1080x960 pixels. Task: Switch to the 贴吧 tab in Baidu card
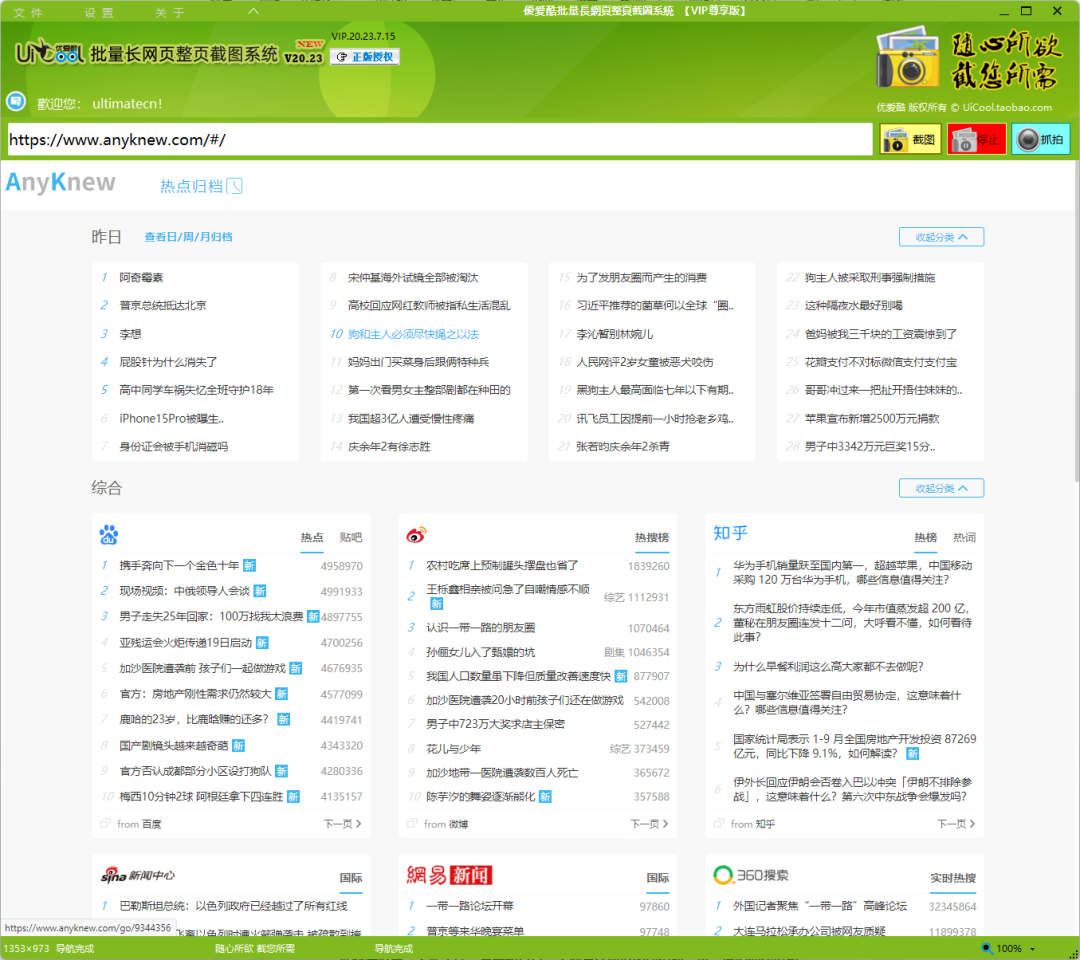350,537
